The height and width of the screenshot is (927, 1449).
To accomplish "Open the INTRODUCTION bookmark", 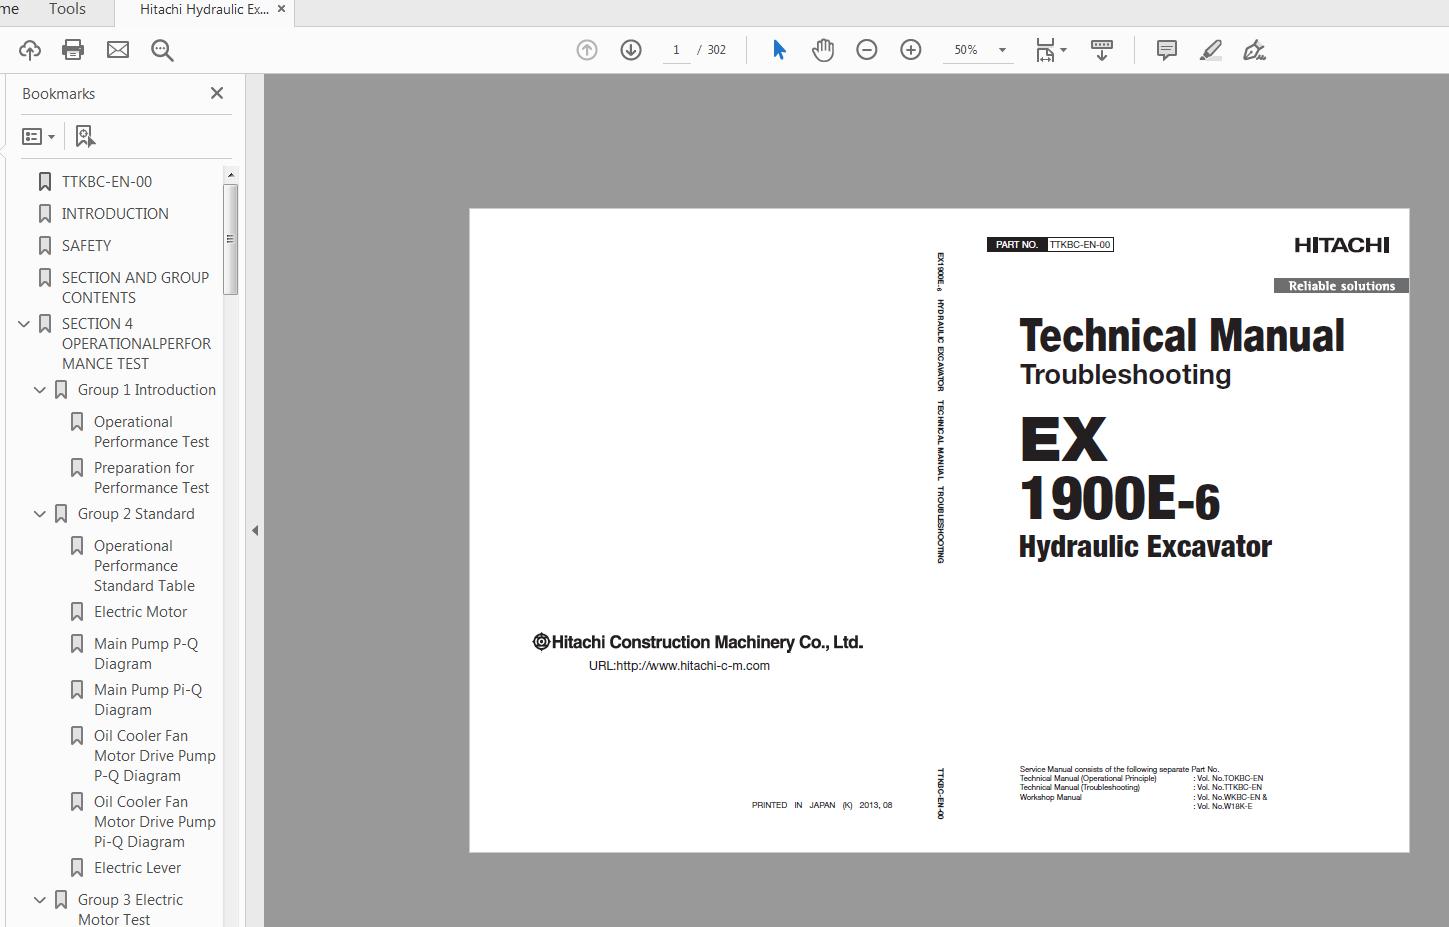I will click(115, 214).
